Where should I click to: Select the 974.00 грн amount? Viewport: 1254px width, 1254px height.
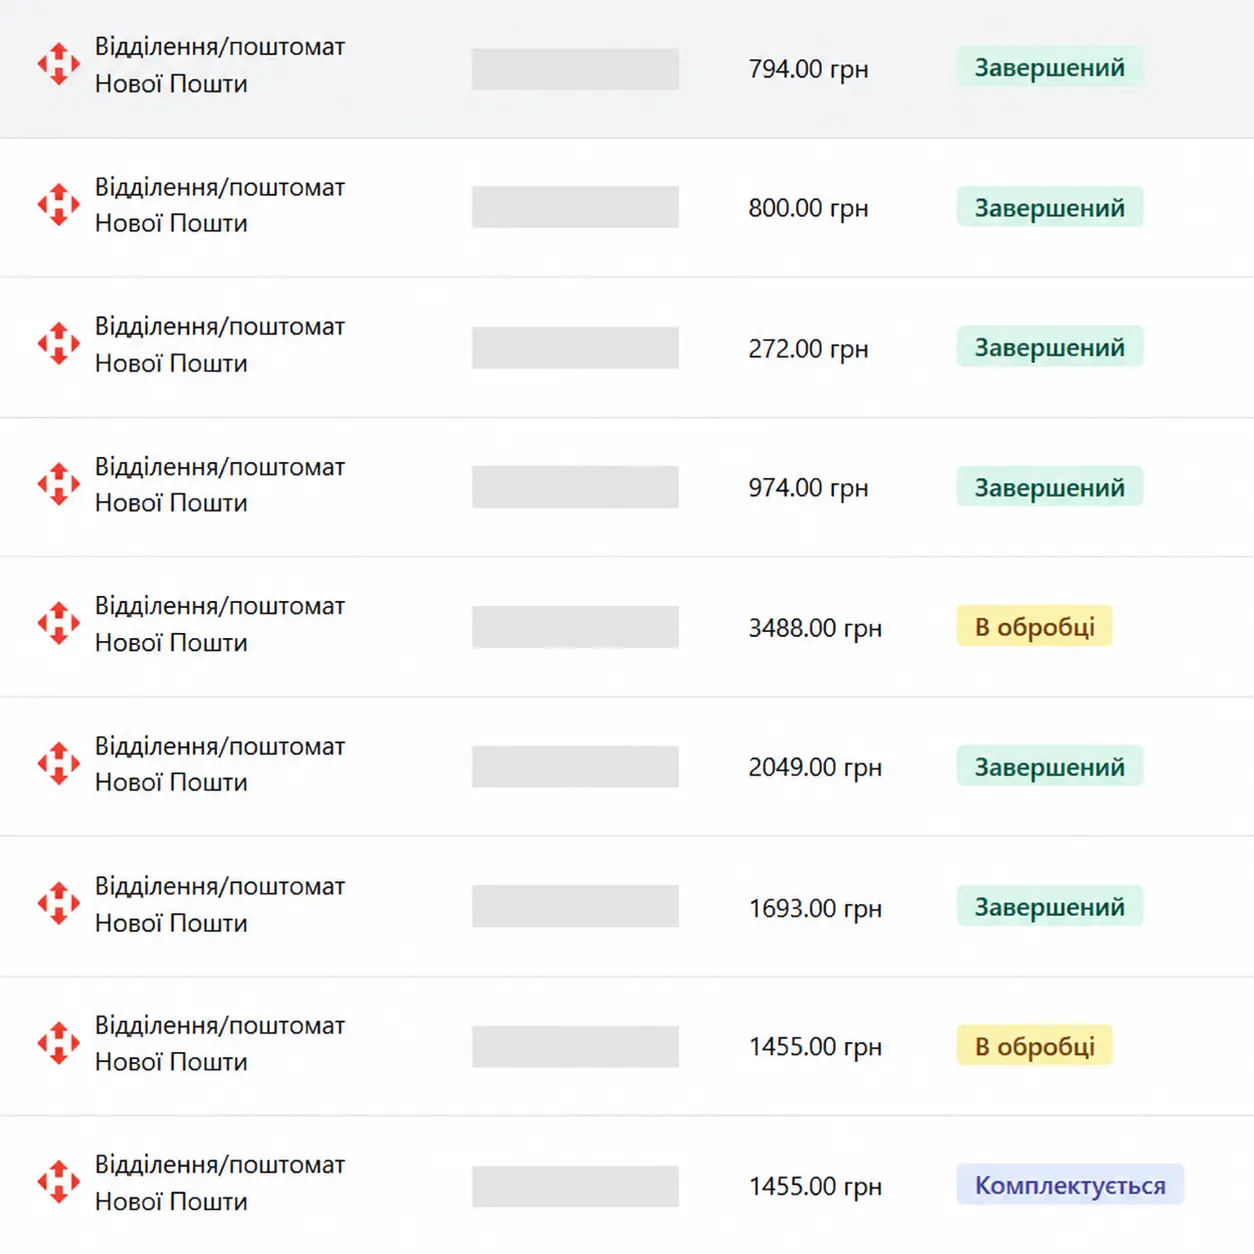pyautogui.click(x=808, y=488)
